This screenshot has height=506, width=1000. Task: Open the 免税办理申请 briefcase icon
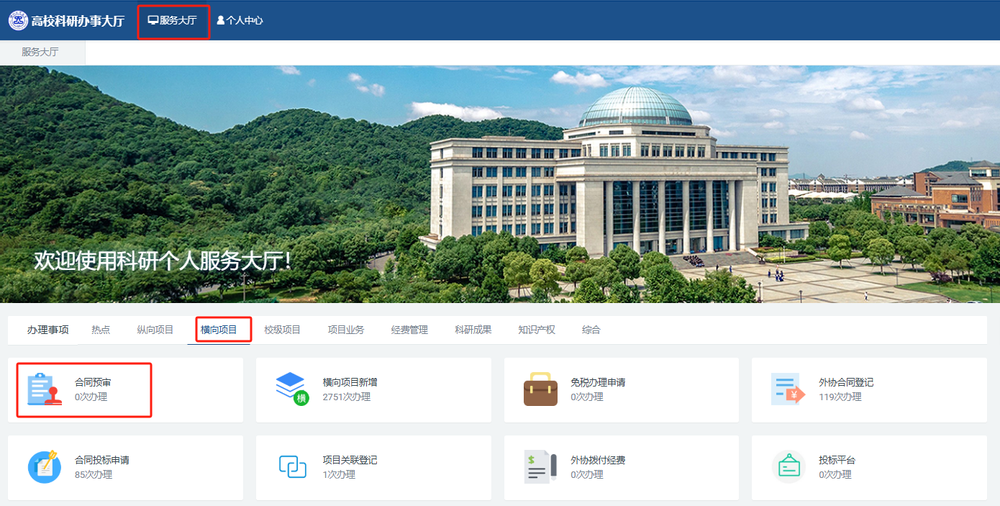point(540,389)
